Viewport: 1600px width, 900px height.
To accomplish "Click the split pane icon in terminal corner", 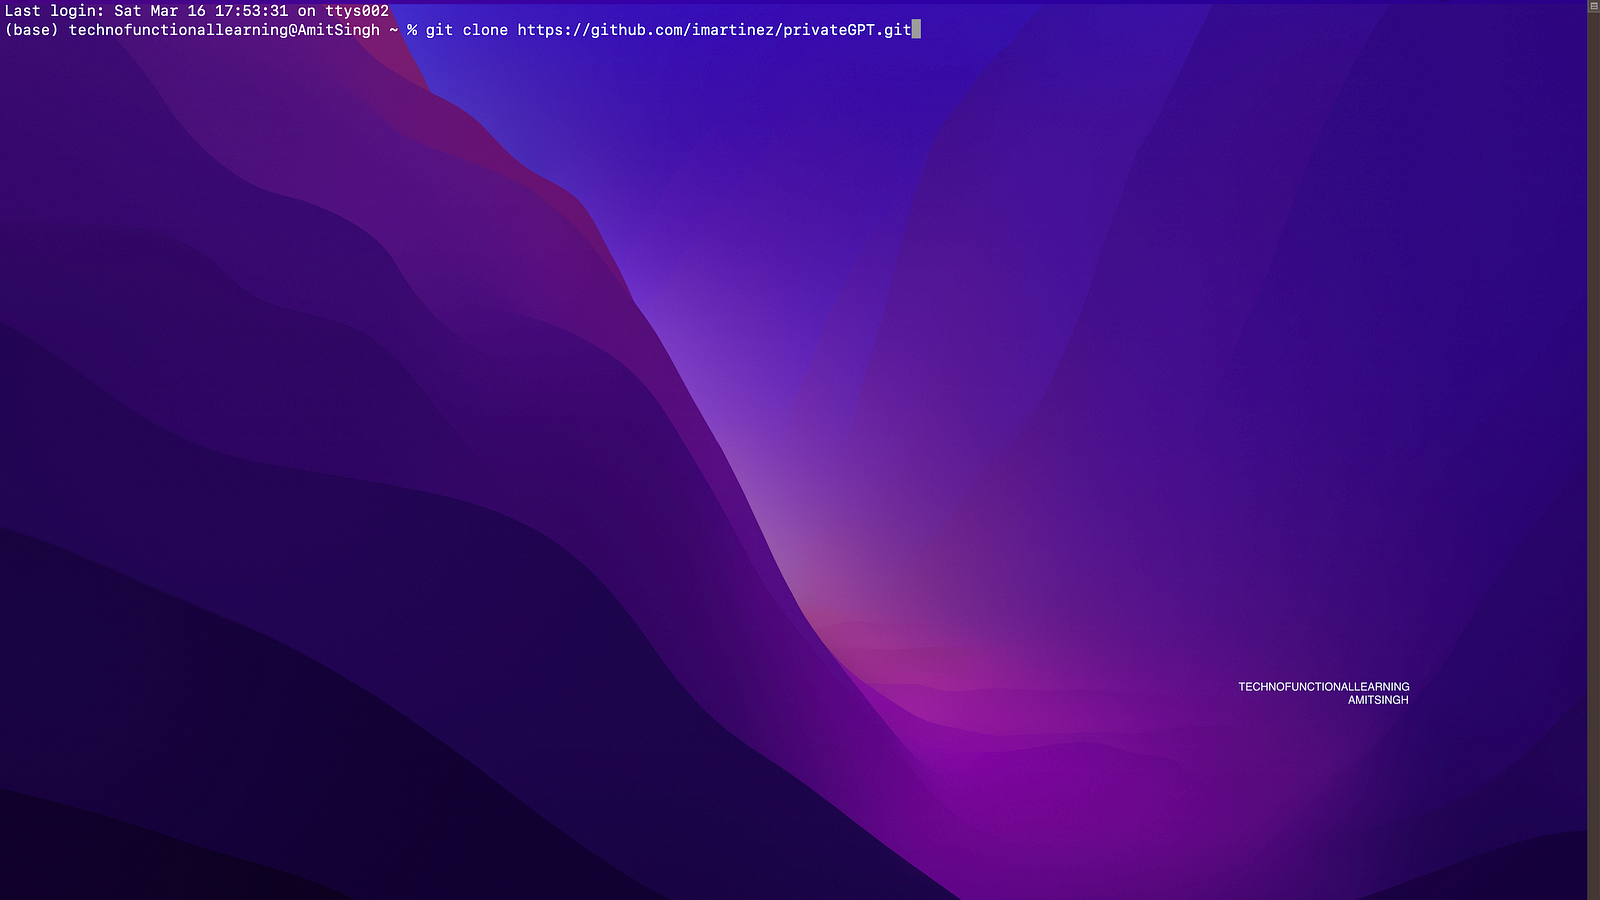I will (x=1593, y=6).
